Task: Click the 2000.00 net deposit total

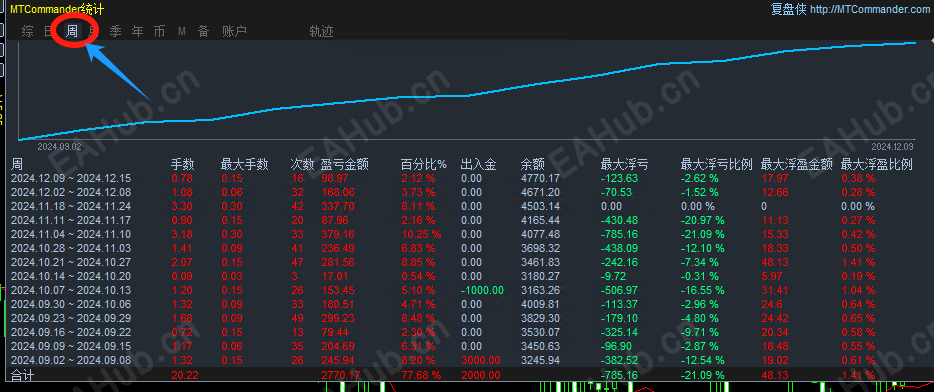Action: (480, 375)
